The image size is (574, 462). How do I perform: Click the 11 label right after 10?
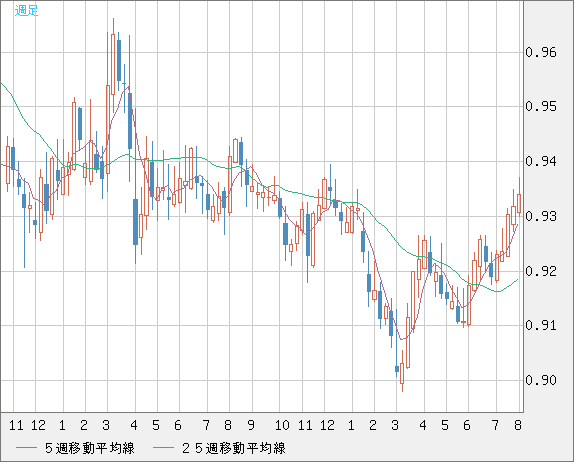coord(305,425)
